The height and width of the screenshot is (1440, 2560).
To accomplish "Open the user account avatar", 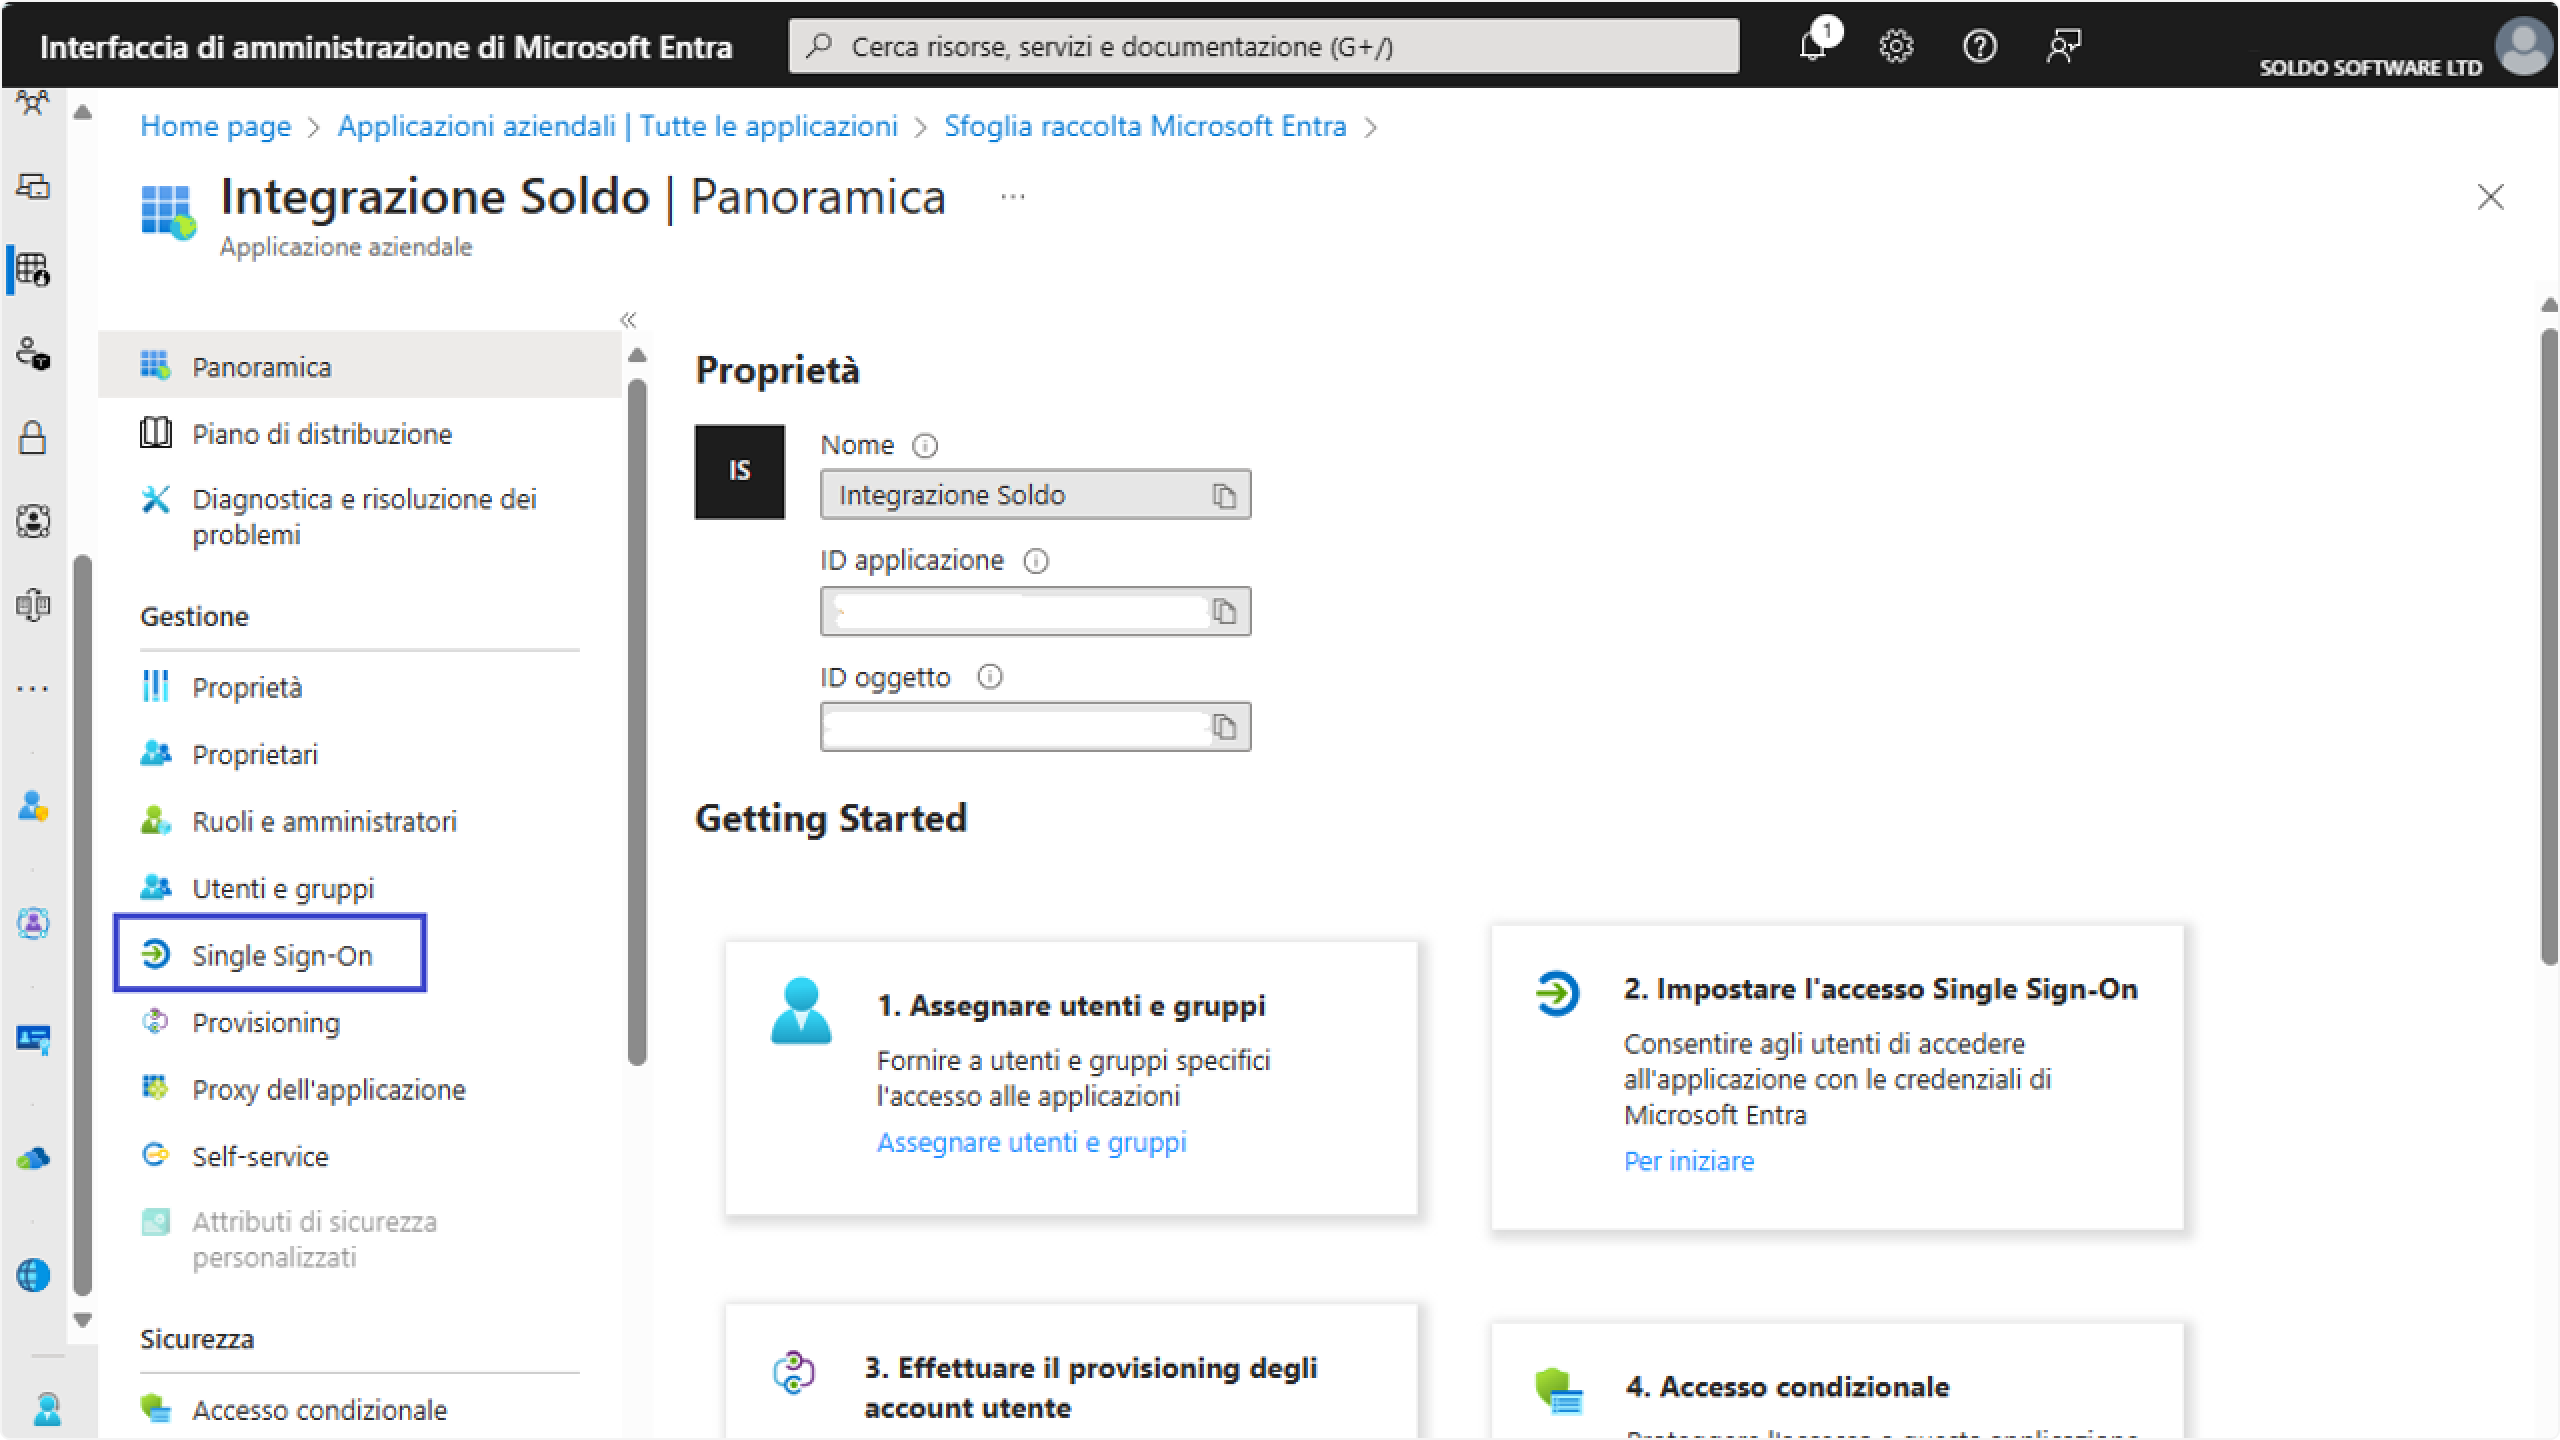I will (2523, 46).
